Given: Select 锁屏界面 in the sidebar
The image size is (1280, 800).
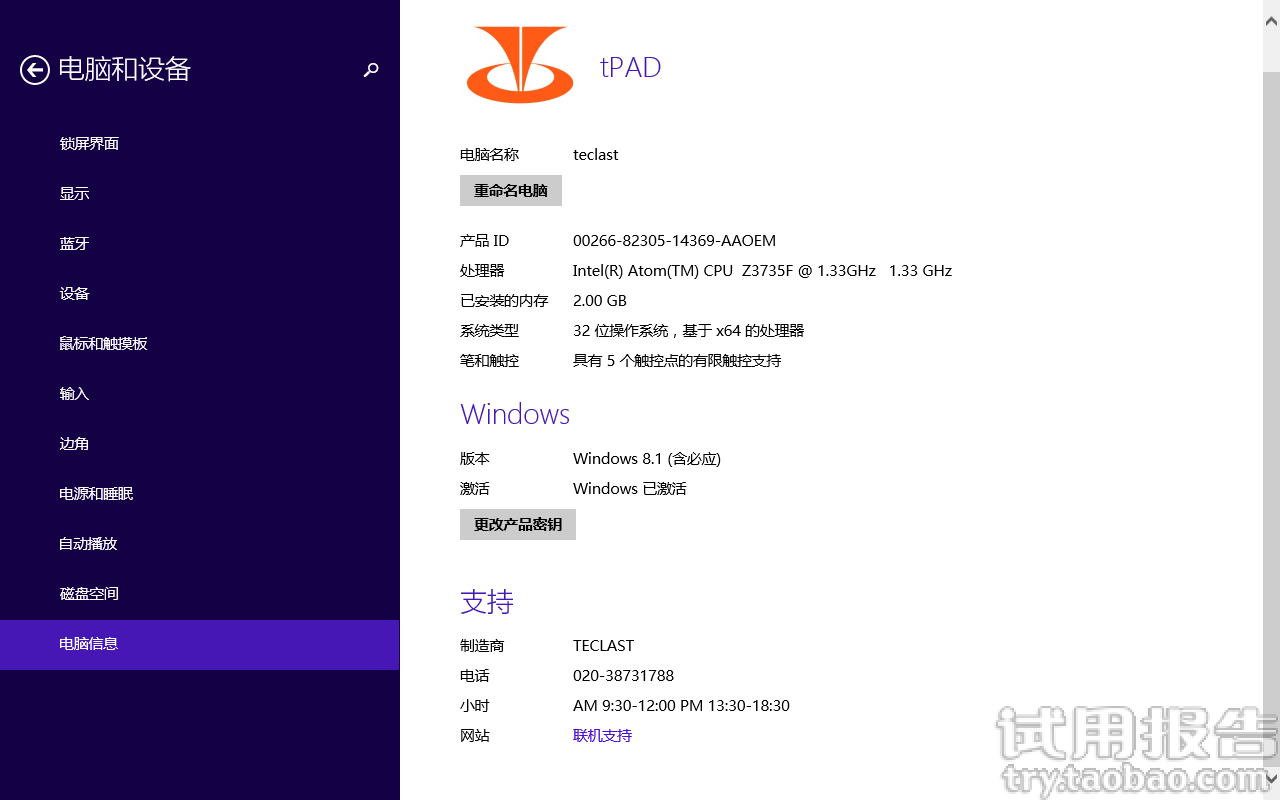Looking at the screenshot, I should coord(89,143).
